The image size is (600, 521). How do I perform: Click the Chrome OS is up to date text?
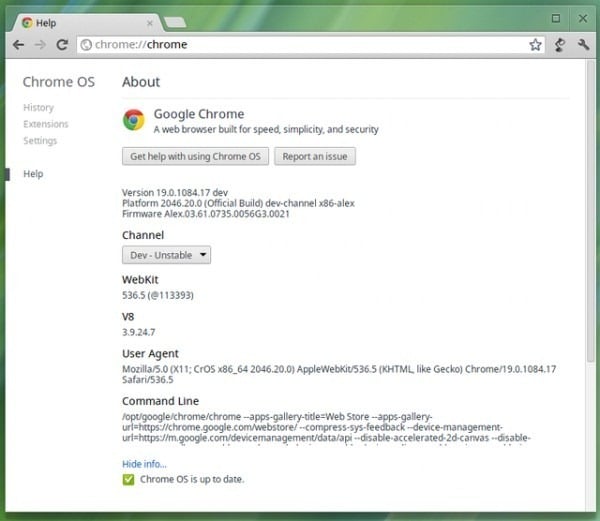[192, 479]
